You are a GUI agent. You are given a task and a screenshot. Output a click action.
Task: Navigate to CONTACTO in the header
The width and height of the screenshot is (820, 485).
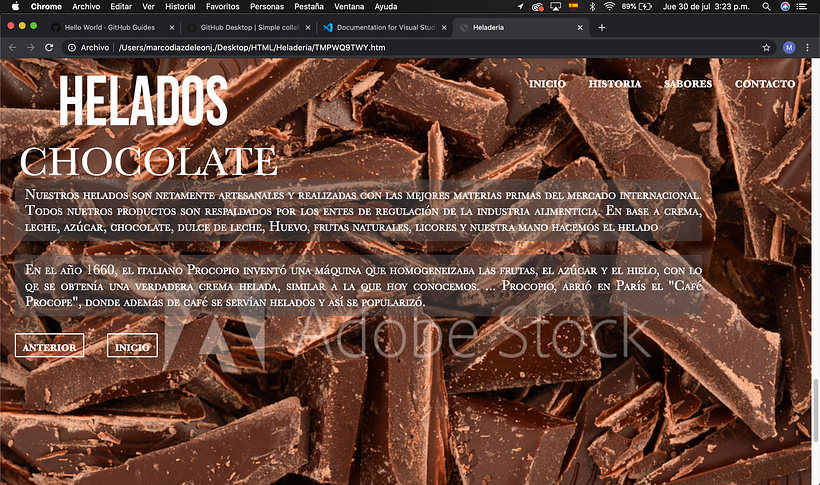coord(765,84)
